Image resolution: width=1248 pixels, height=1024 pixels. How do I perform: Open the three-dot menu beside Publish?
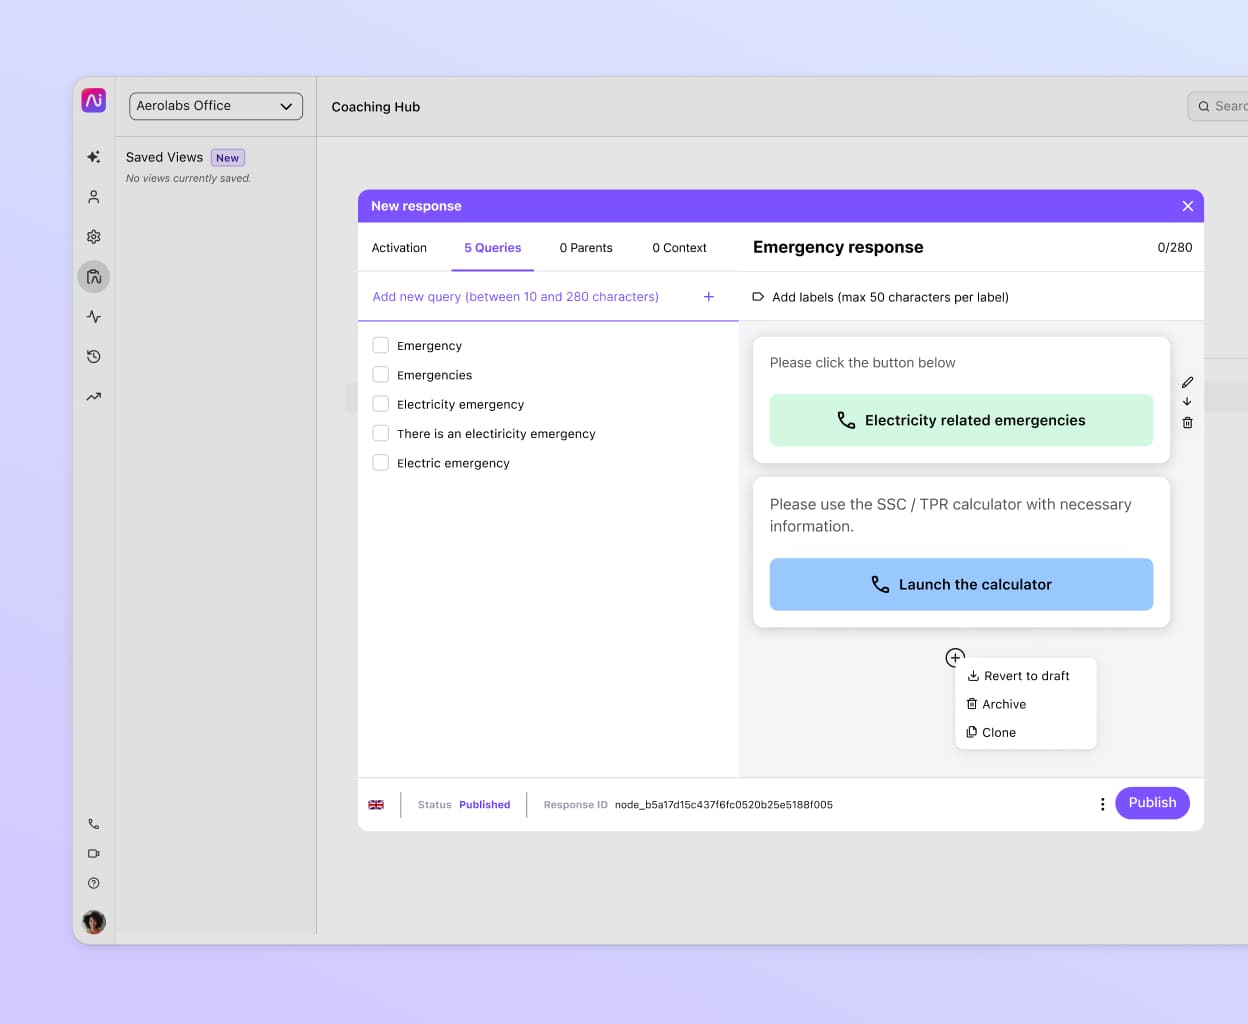tap(1102, 803)
